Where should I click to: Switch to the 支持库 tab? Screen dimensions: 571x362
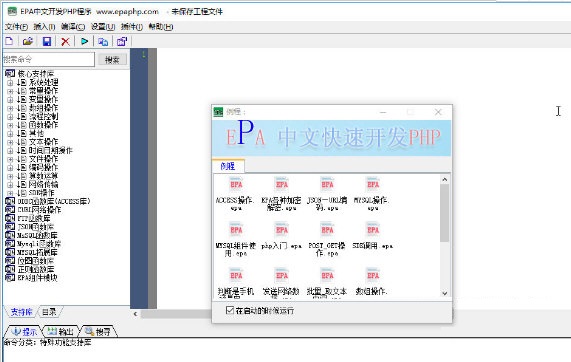tap(21, 312)
